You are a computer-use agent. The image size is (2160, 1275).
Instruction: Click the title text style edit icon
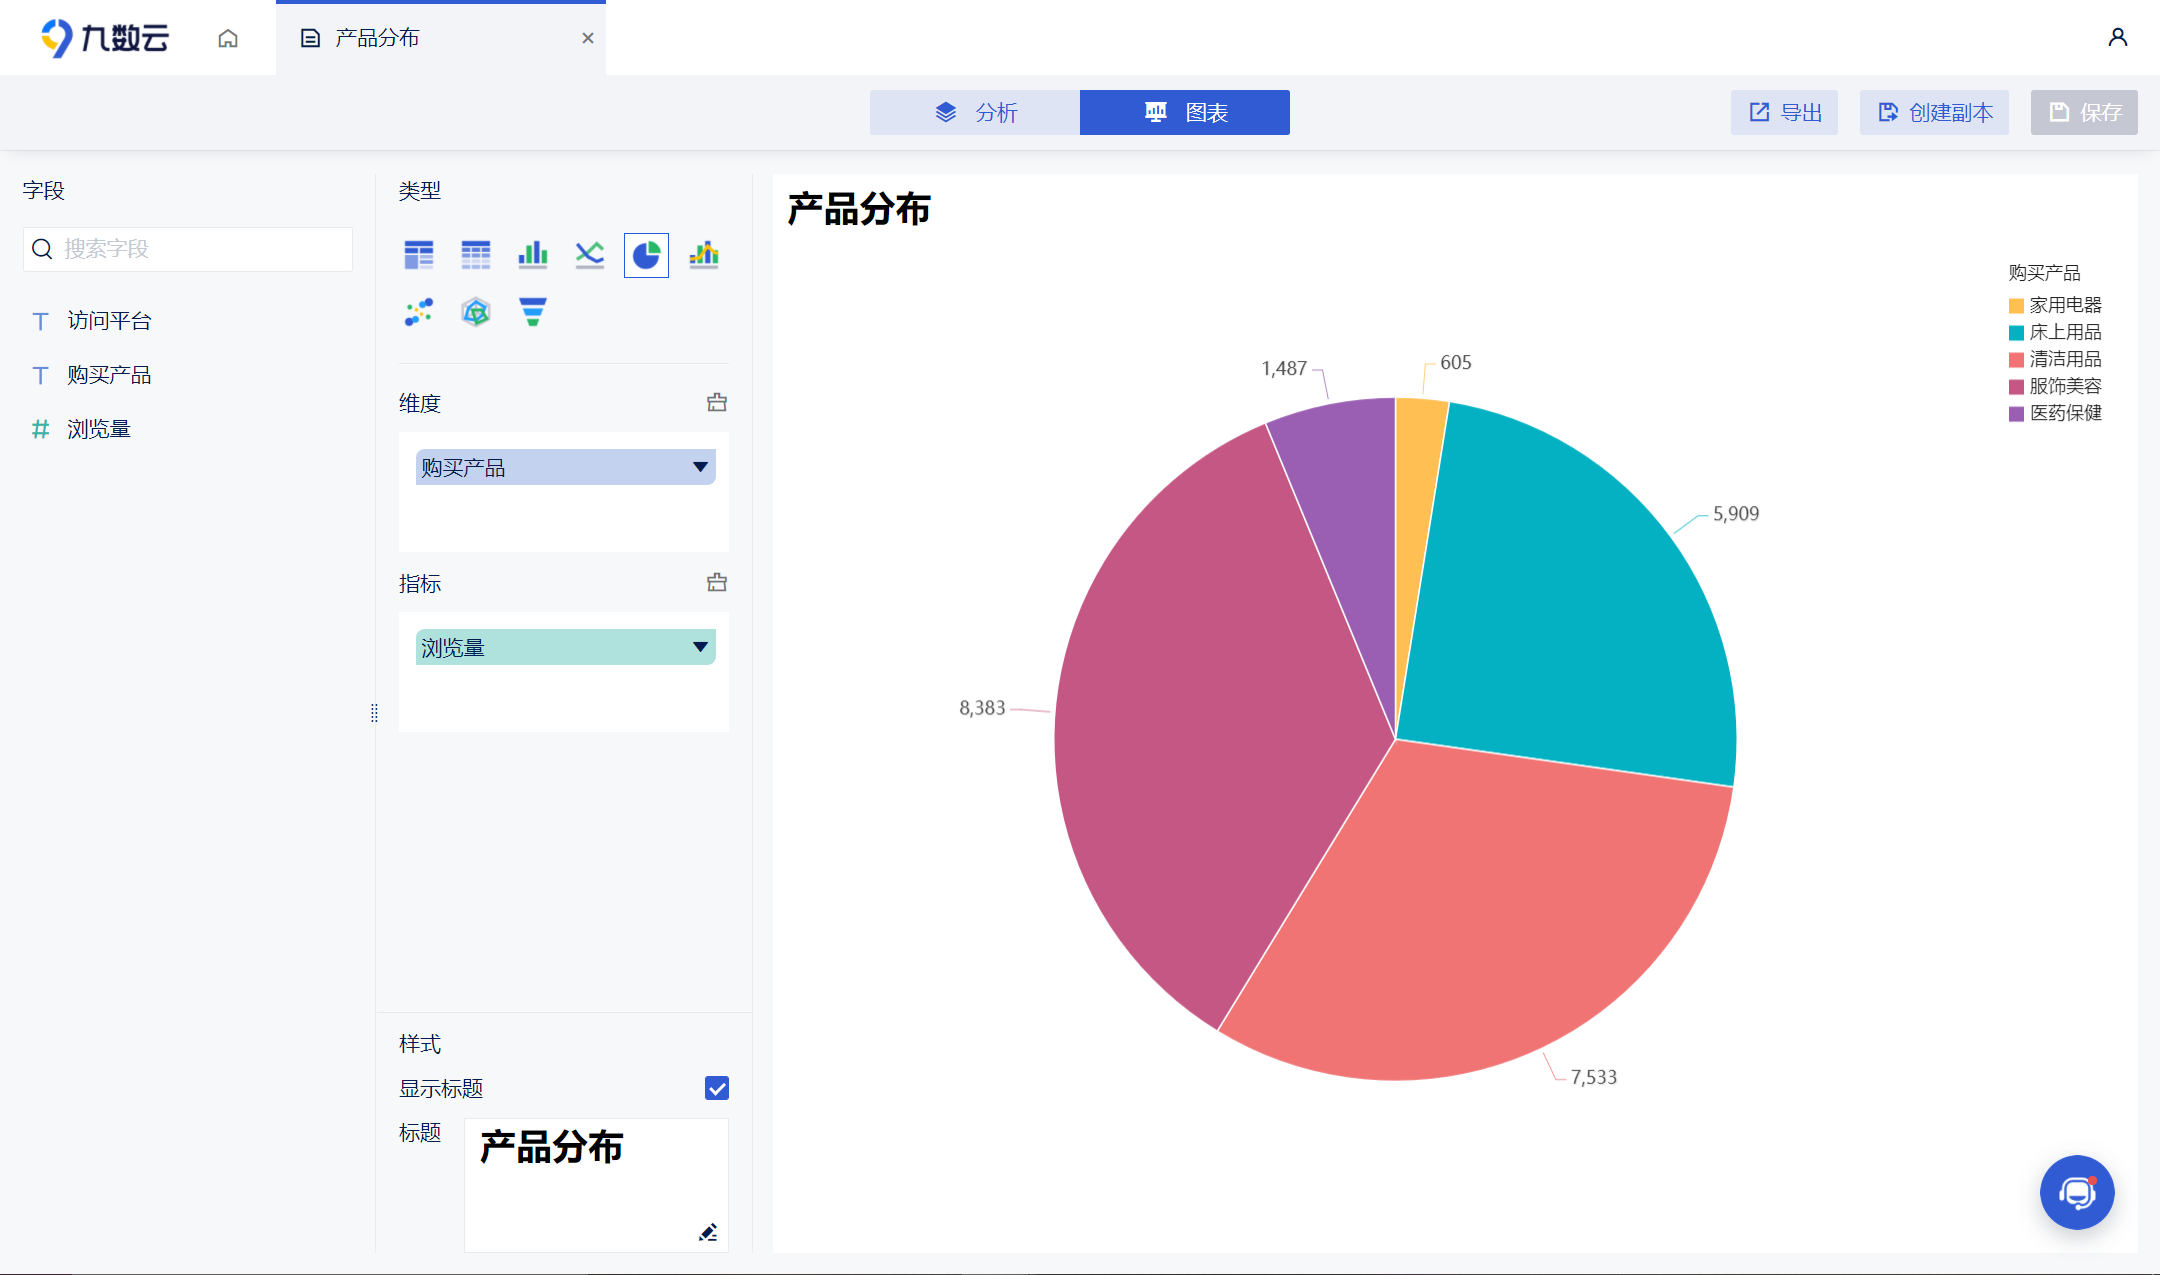[708, 1232]
